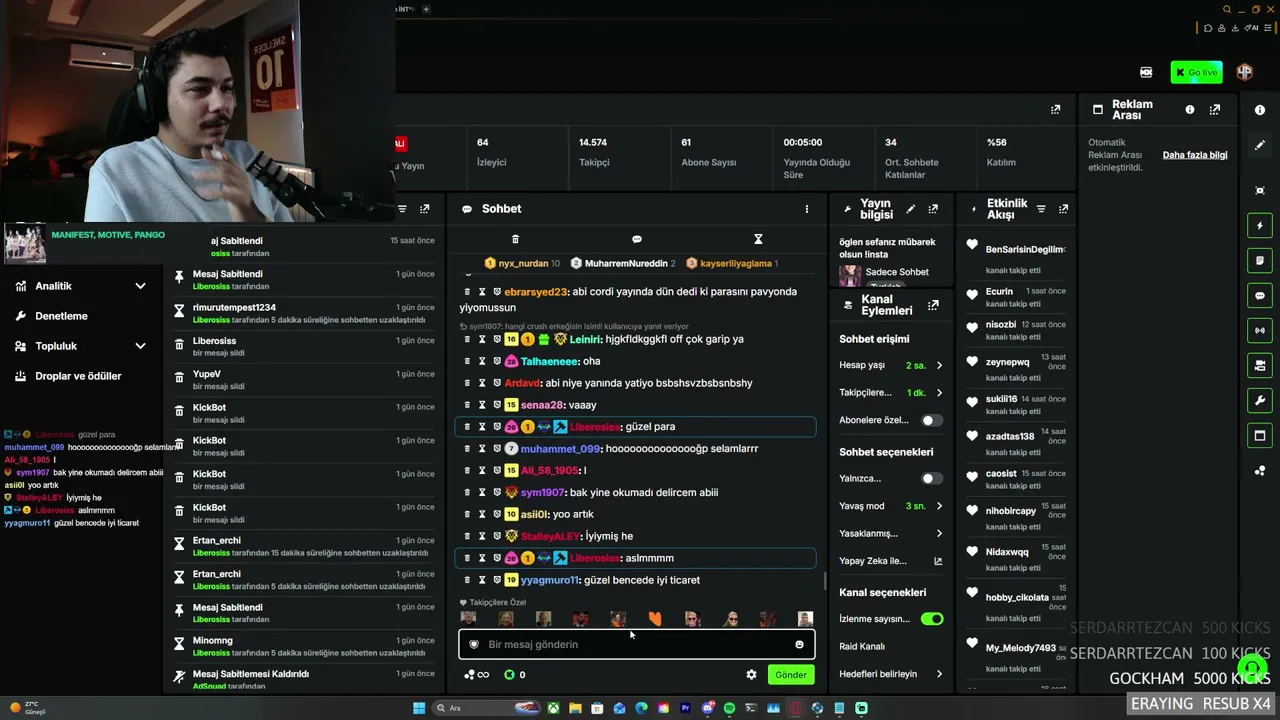Click the pencil edit icon in right rail
1280x720 pixels.
point(1260,145)
